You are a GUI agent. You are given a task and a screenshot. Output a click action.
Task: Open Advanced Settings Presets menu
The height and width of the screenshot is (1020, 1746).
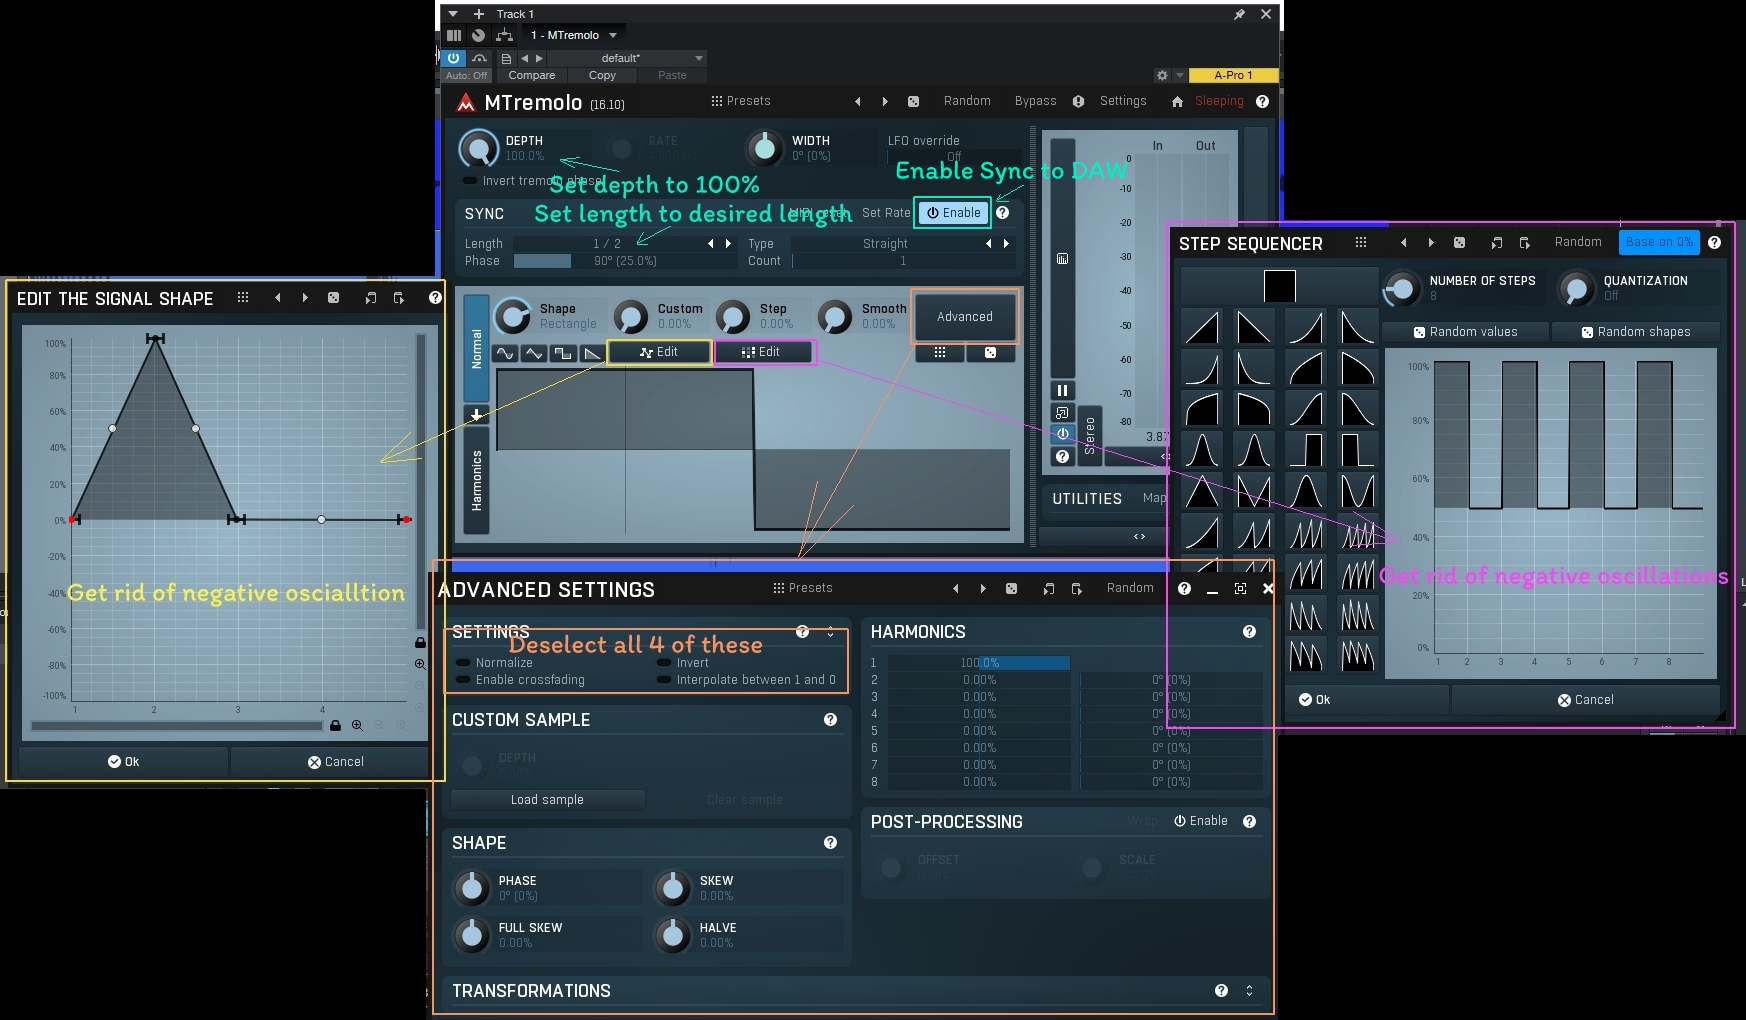coord(803,588)
